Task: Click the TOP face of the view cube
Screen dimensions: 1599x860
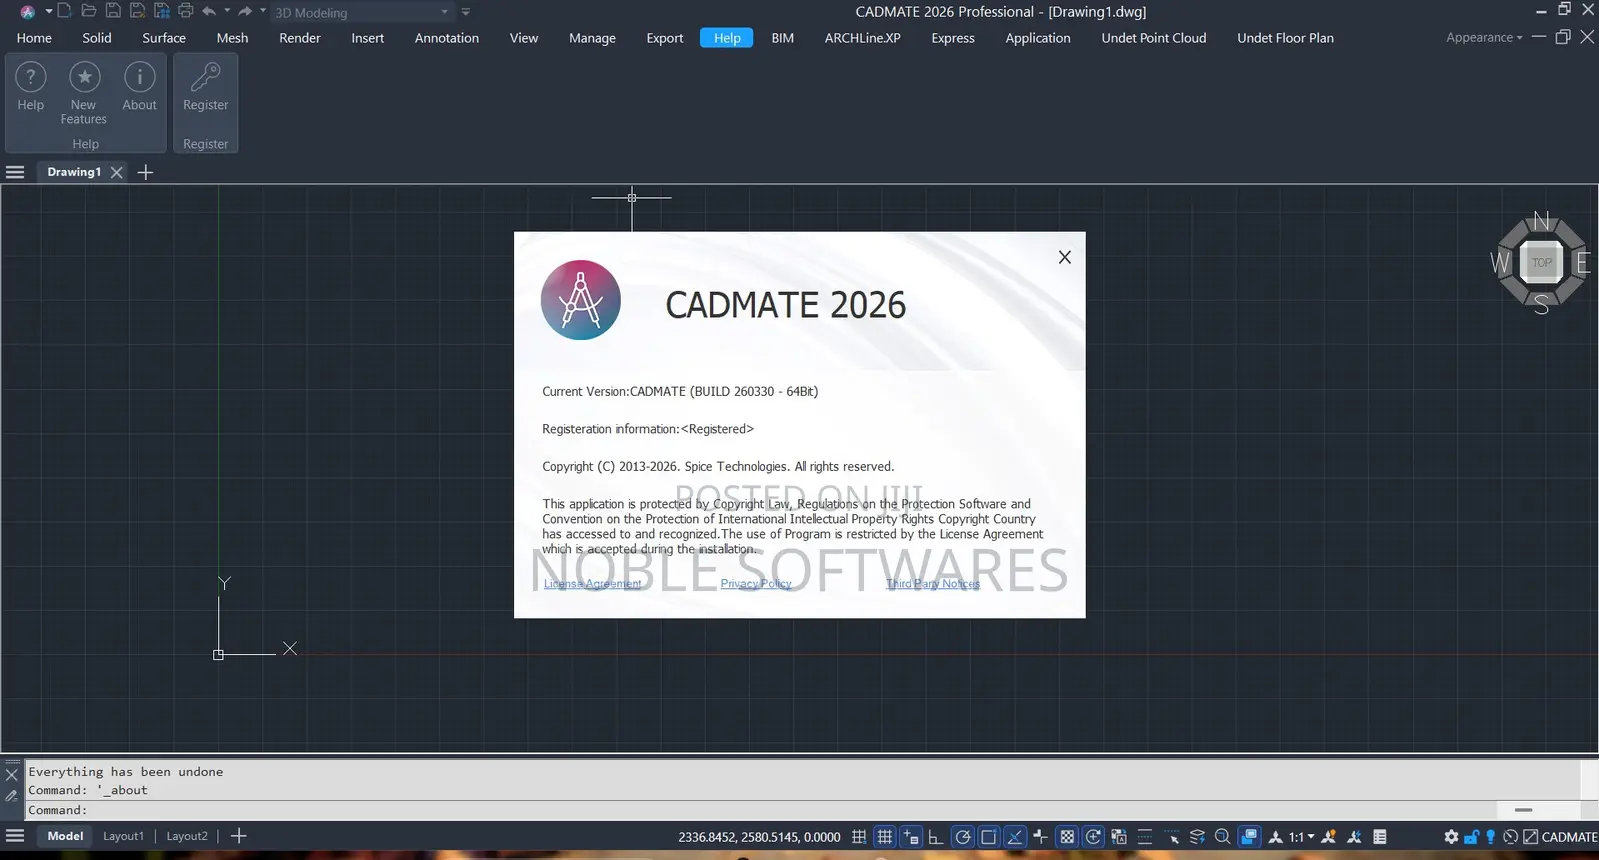Action: click(x=1541, y=263)
